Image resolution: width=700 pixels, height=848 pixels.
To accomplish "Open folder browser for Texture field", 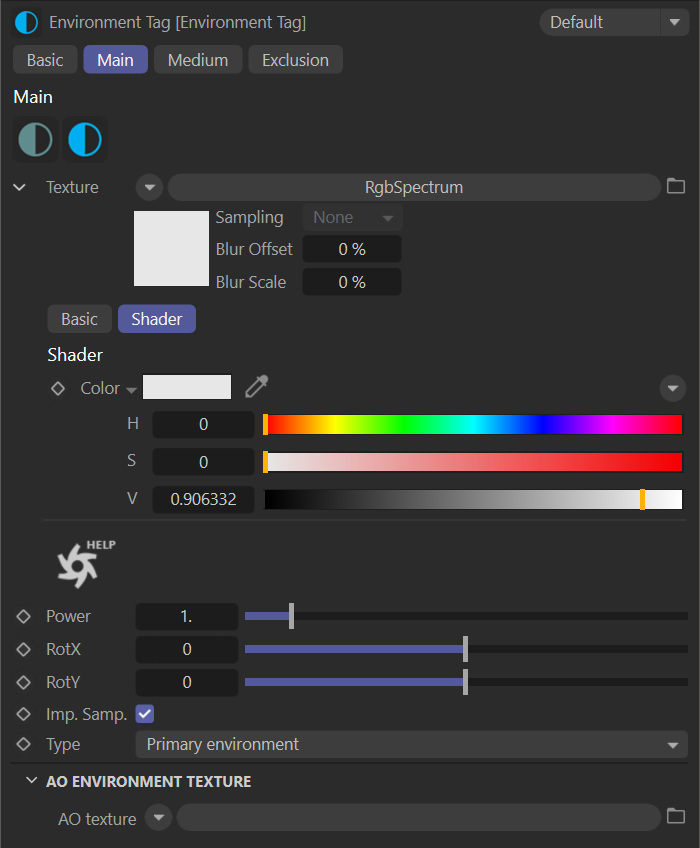I will tap(676, 186).
